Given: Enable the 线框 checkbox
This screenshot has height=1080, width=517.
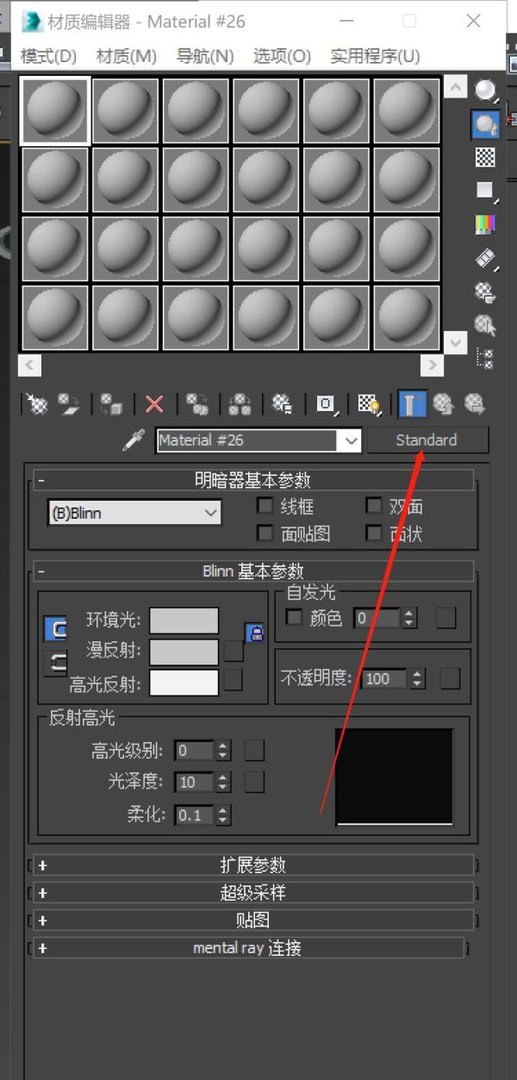Looking at the screenshot, I should pos(264,506).
